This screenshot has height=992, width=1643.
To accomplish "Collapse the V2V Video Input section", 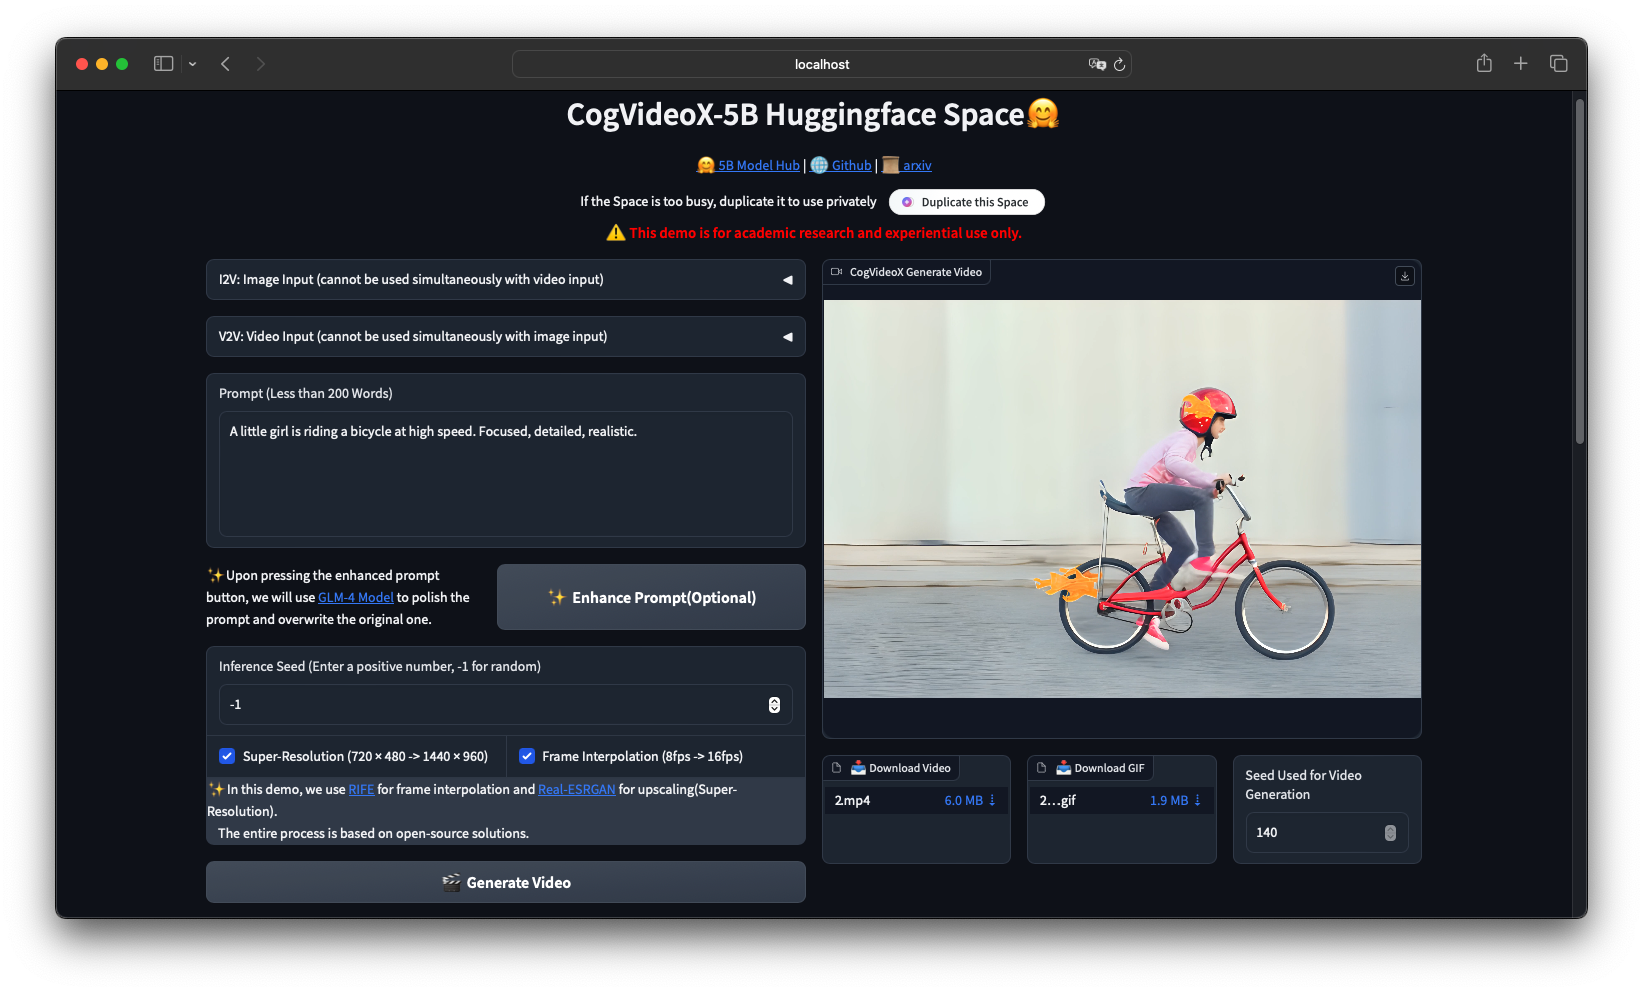I will [787, 337].
